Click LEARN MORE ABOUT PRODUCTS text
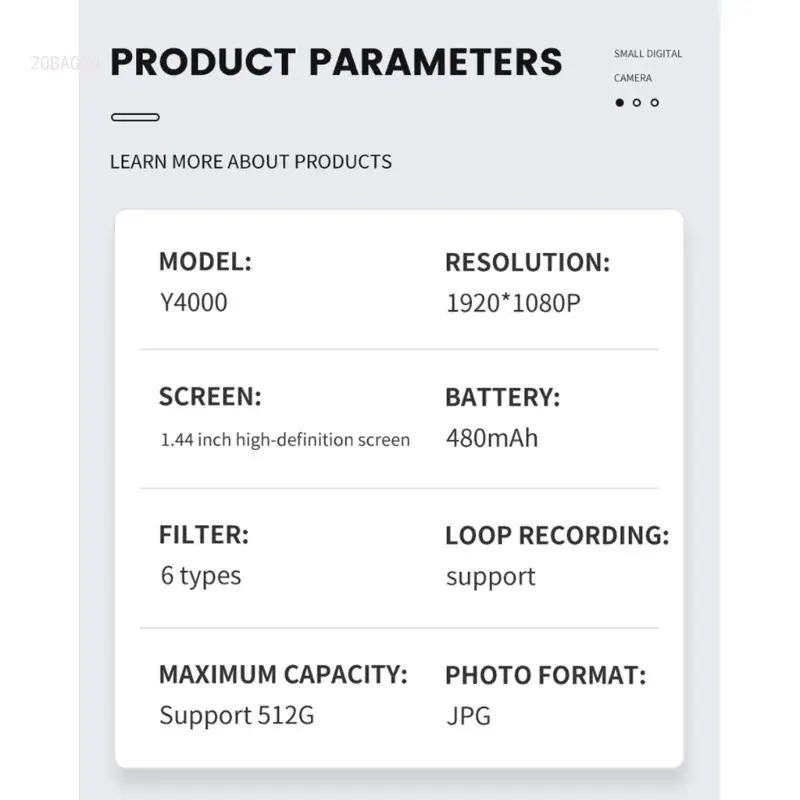800x800 pixels. coord(251,162)
